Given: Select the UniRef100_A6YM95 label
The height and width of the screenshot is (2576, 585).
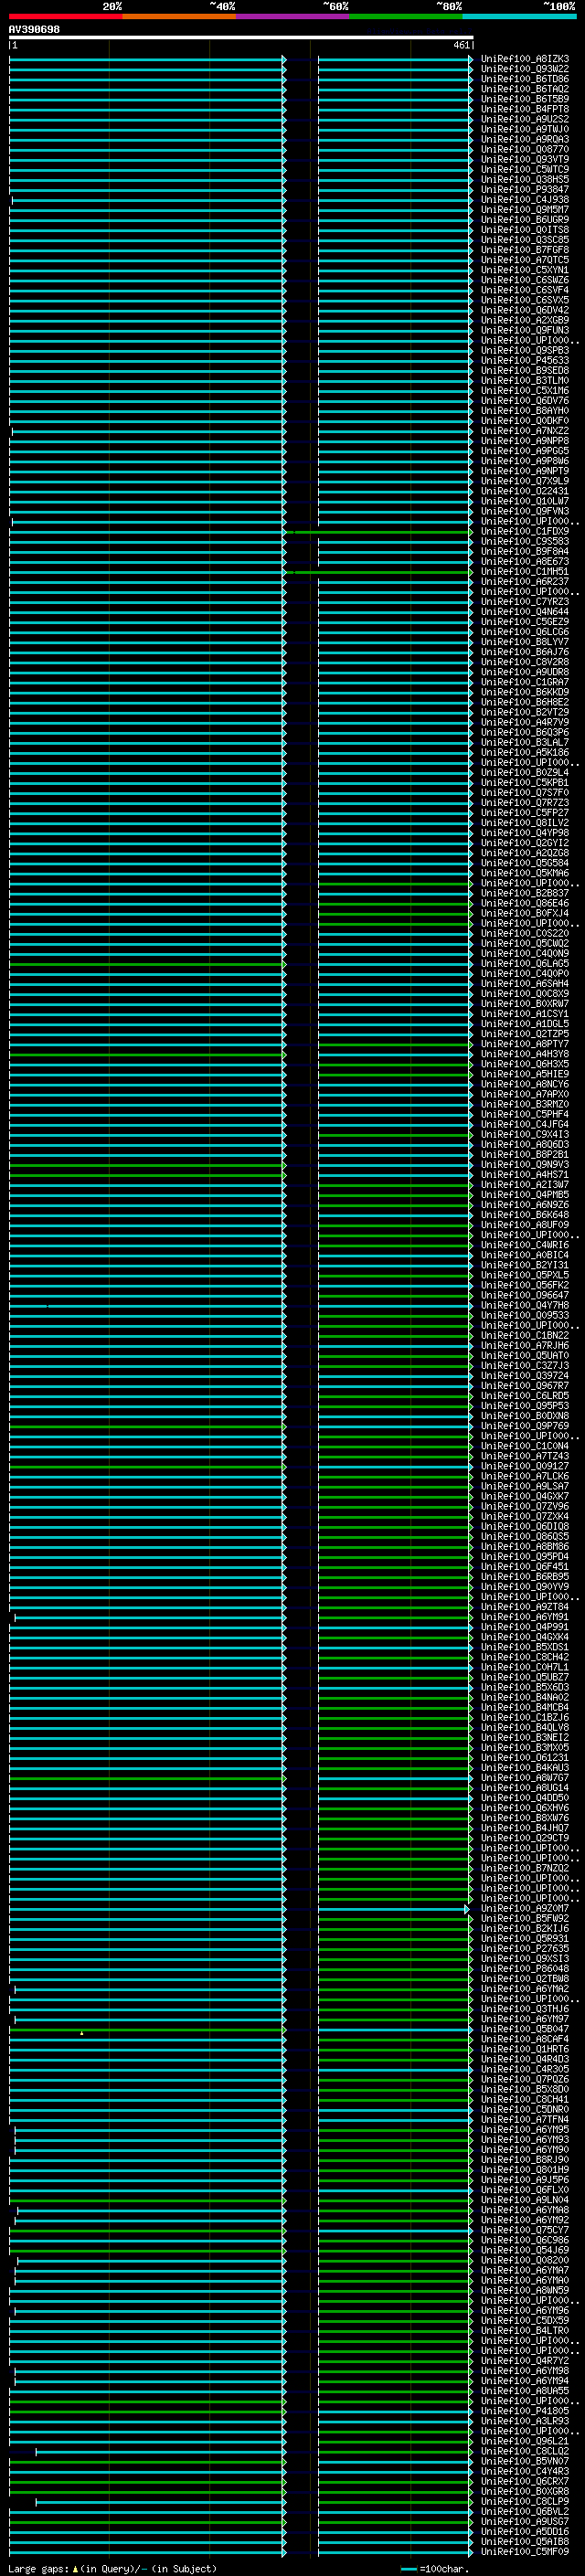Looking at the screenshot, I should coord(525,2130).
